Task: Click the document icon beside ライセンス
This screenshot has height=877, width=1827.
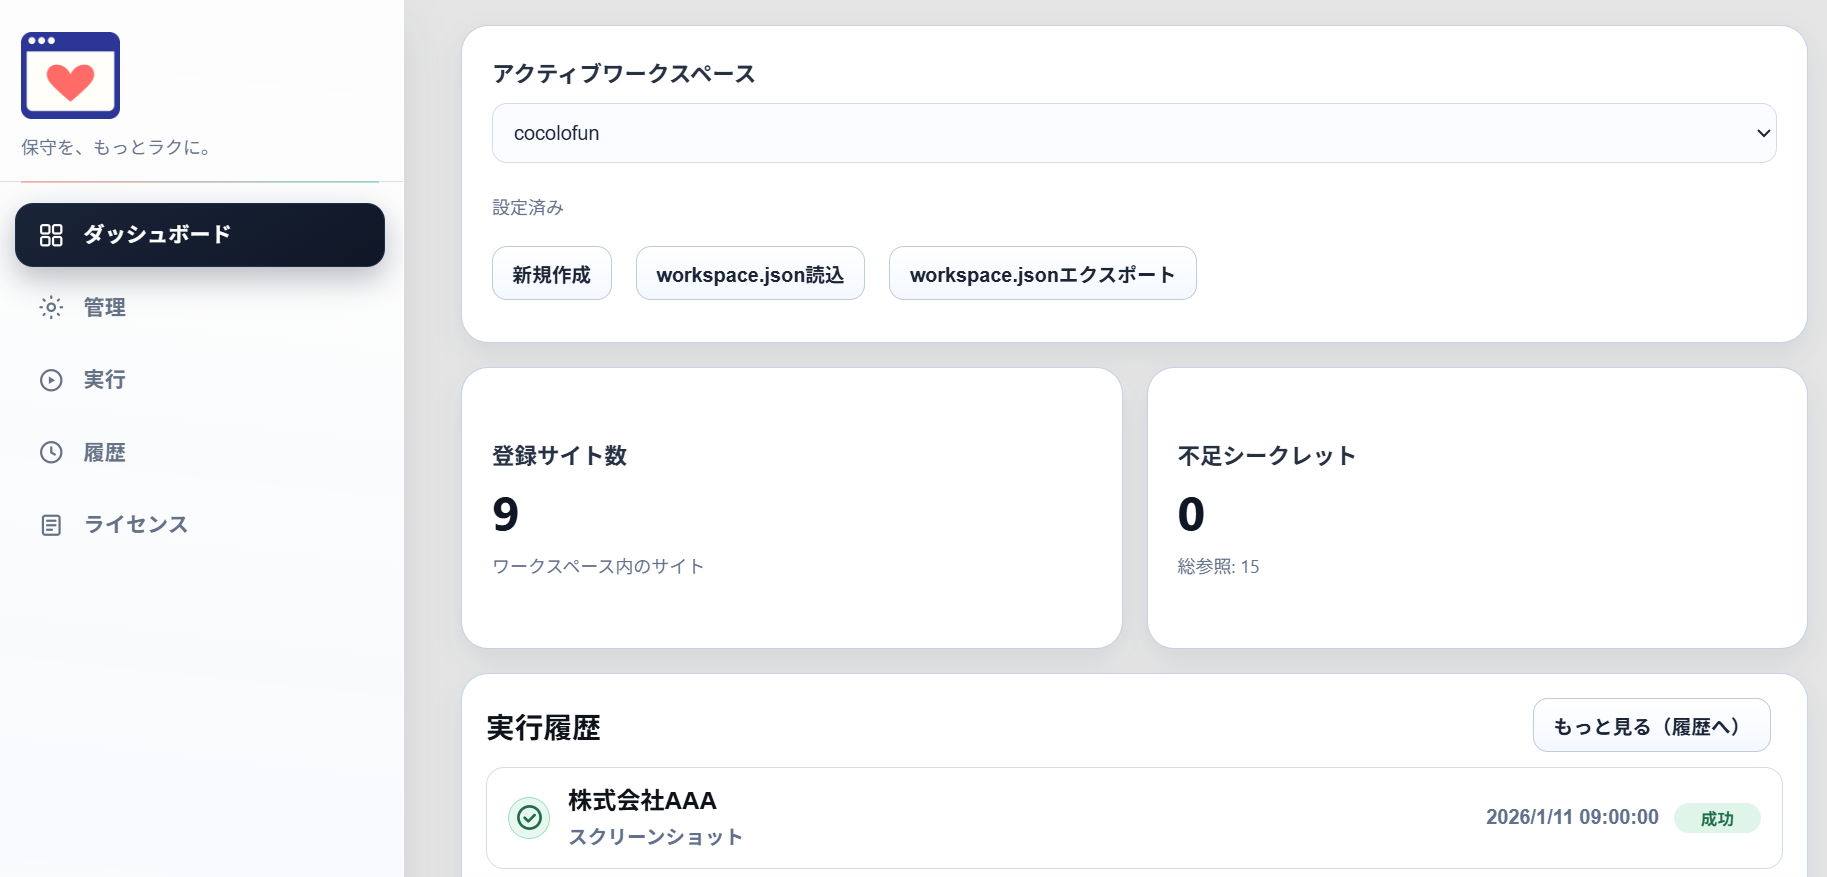Action: (x=51, y=525)
